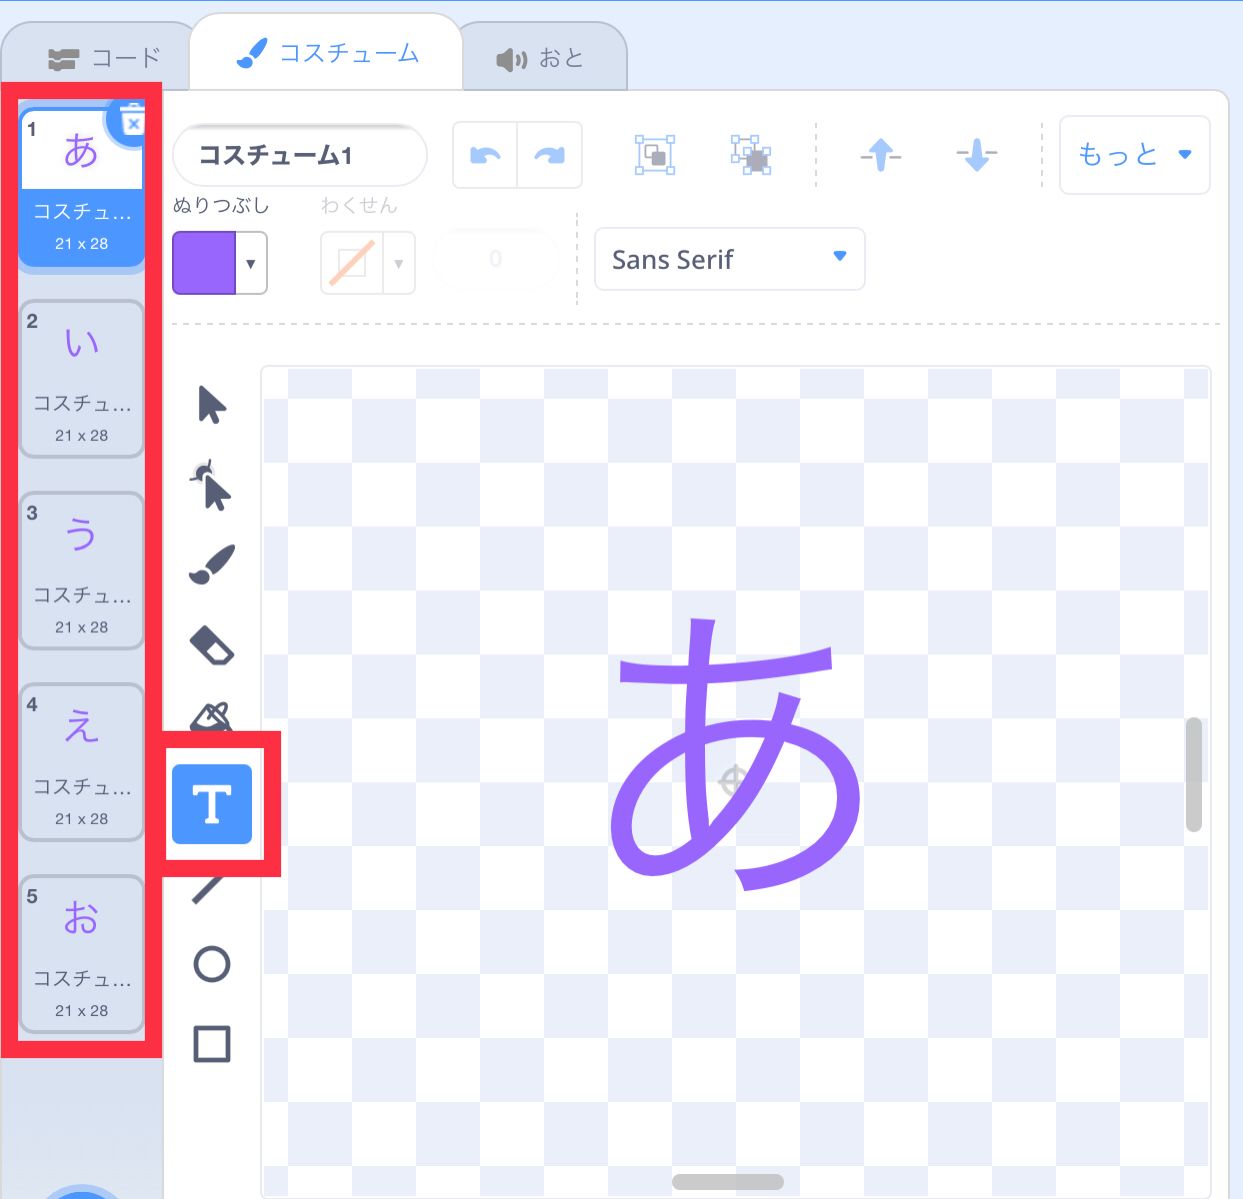Select costume 4 thumbnail え
This screenshot has width=1243, height=1199.
(x=81, y=763)
